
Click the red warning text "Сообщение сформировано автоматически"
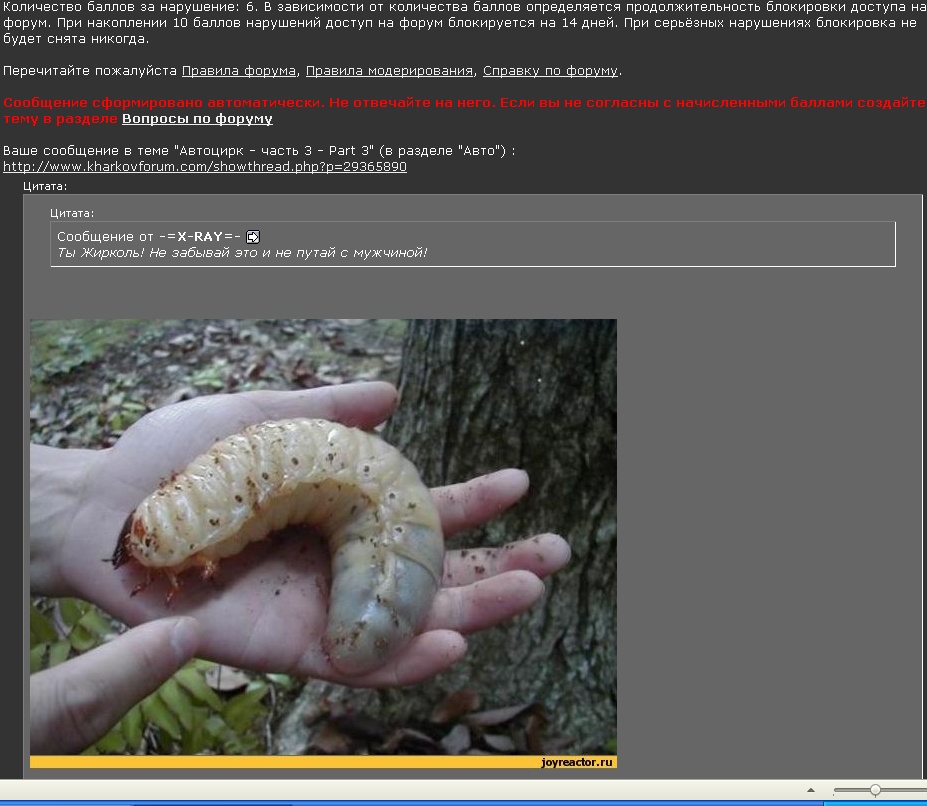pyautogui.click(x=164, y=103)
